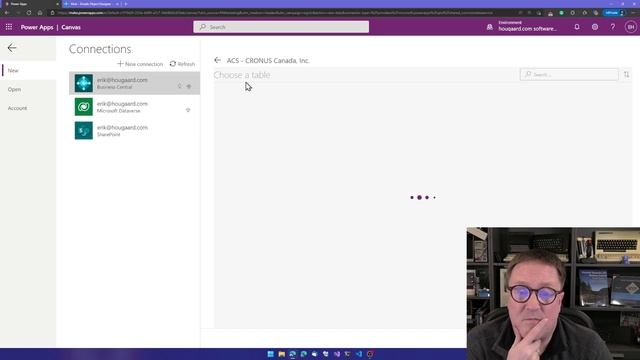Image resolution: width=640 pixels, height=360 pixels.
Task: Click the Canvas link in the header
Action: tap(71, 27)
